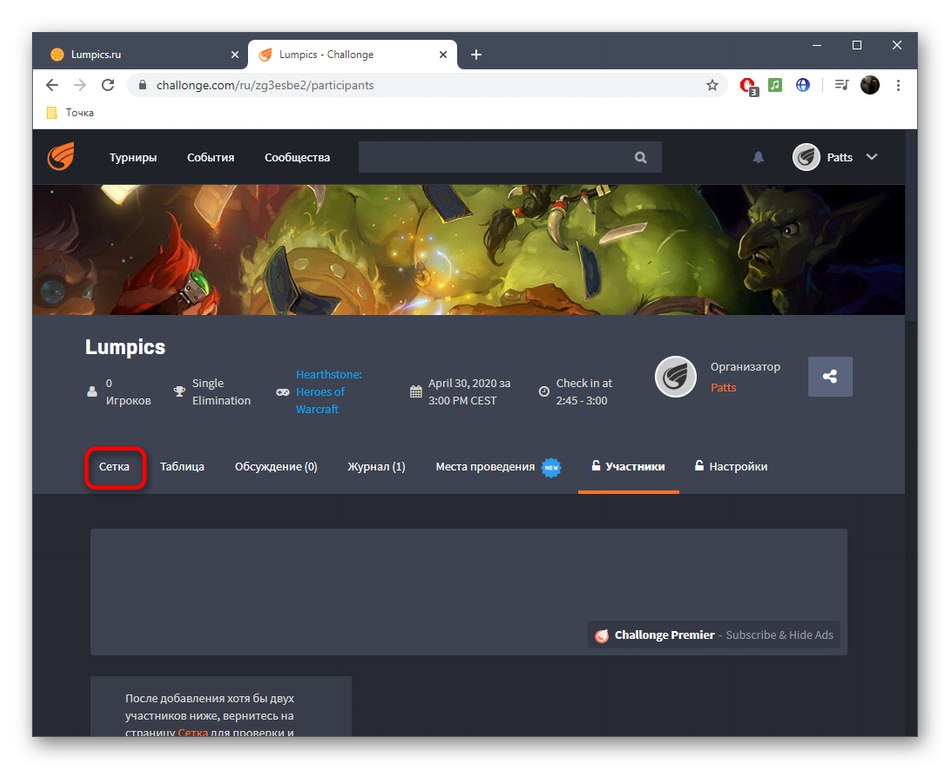Close the Lumpics.ru tab
This screenshot has width=950, height=769.
(x=235, y=55)
